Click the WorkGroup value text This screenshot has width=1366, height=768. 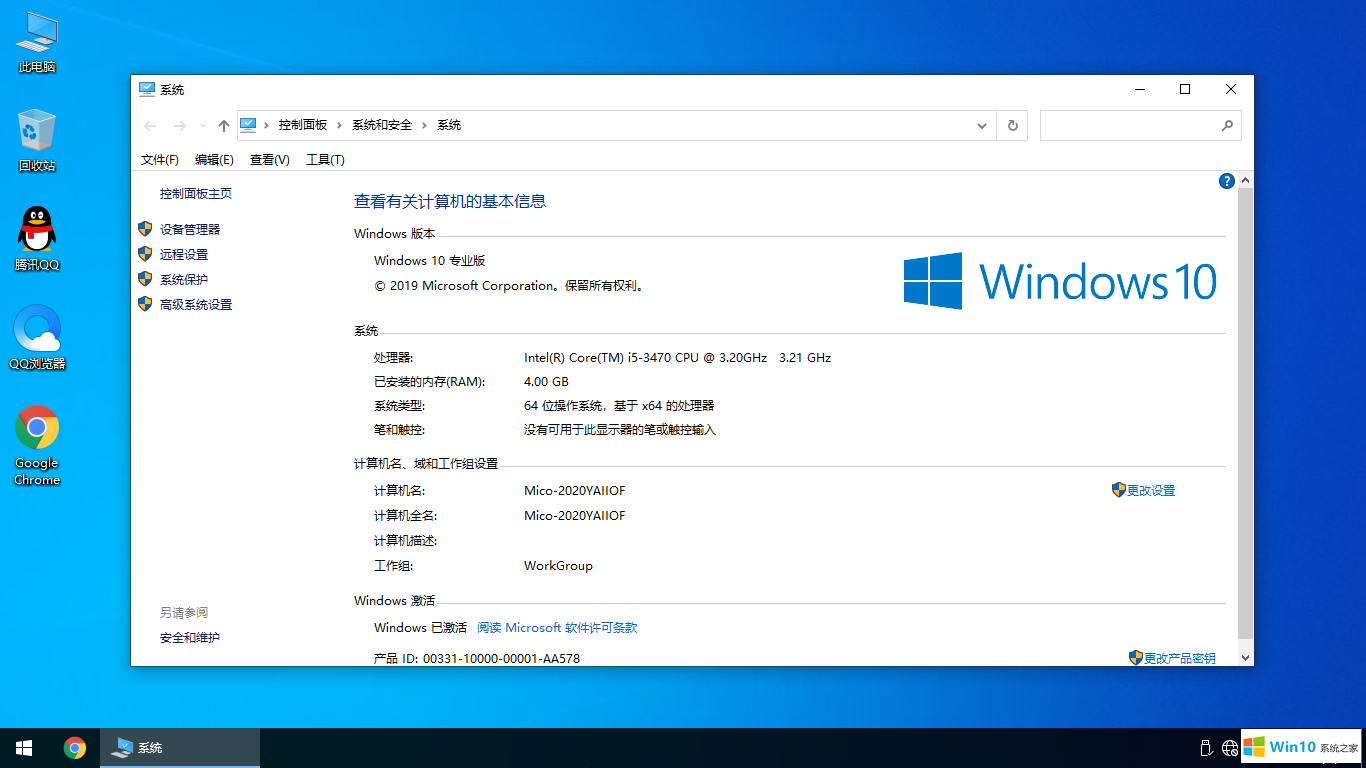[x=558, y=566]
